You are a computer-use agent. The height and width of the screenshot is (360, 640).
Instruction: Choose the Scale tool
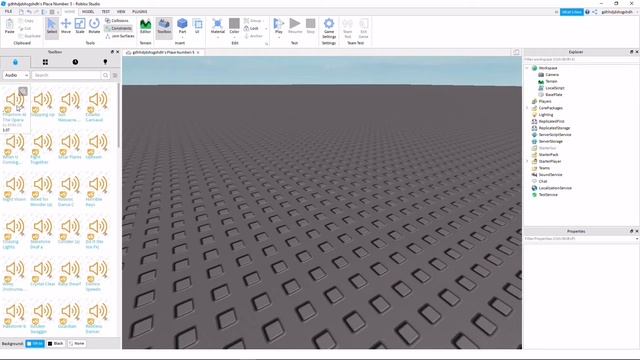click(80, 27)
